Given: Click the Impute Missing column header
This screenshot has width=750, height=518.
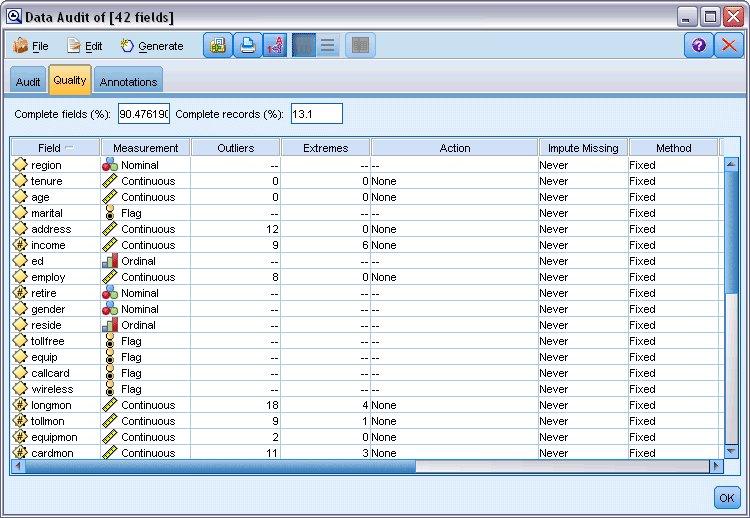Looking at the screenshot, I should 583,148.
